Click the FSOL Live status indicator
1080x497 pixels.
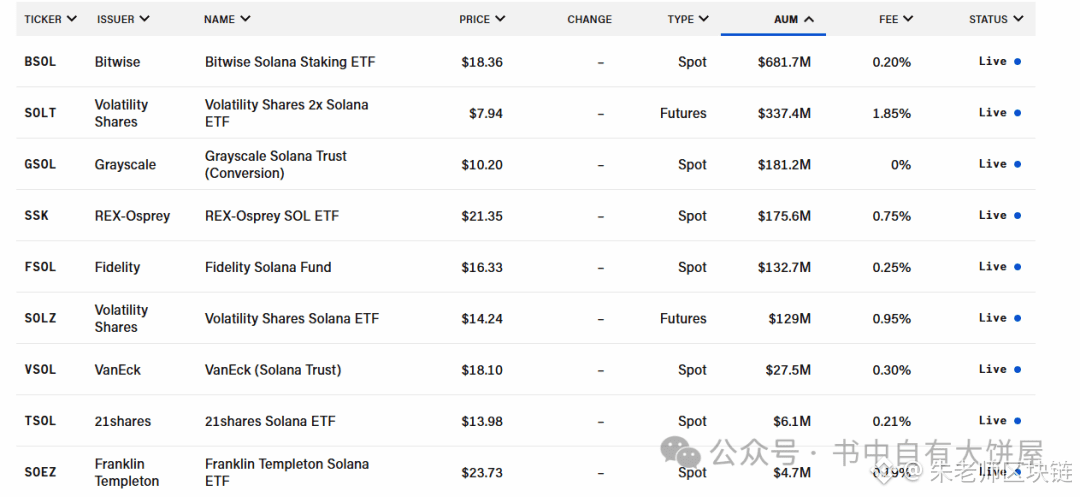(1018, 267)
